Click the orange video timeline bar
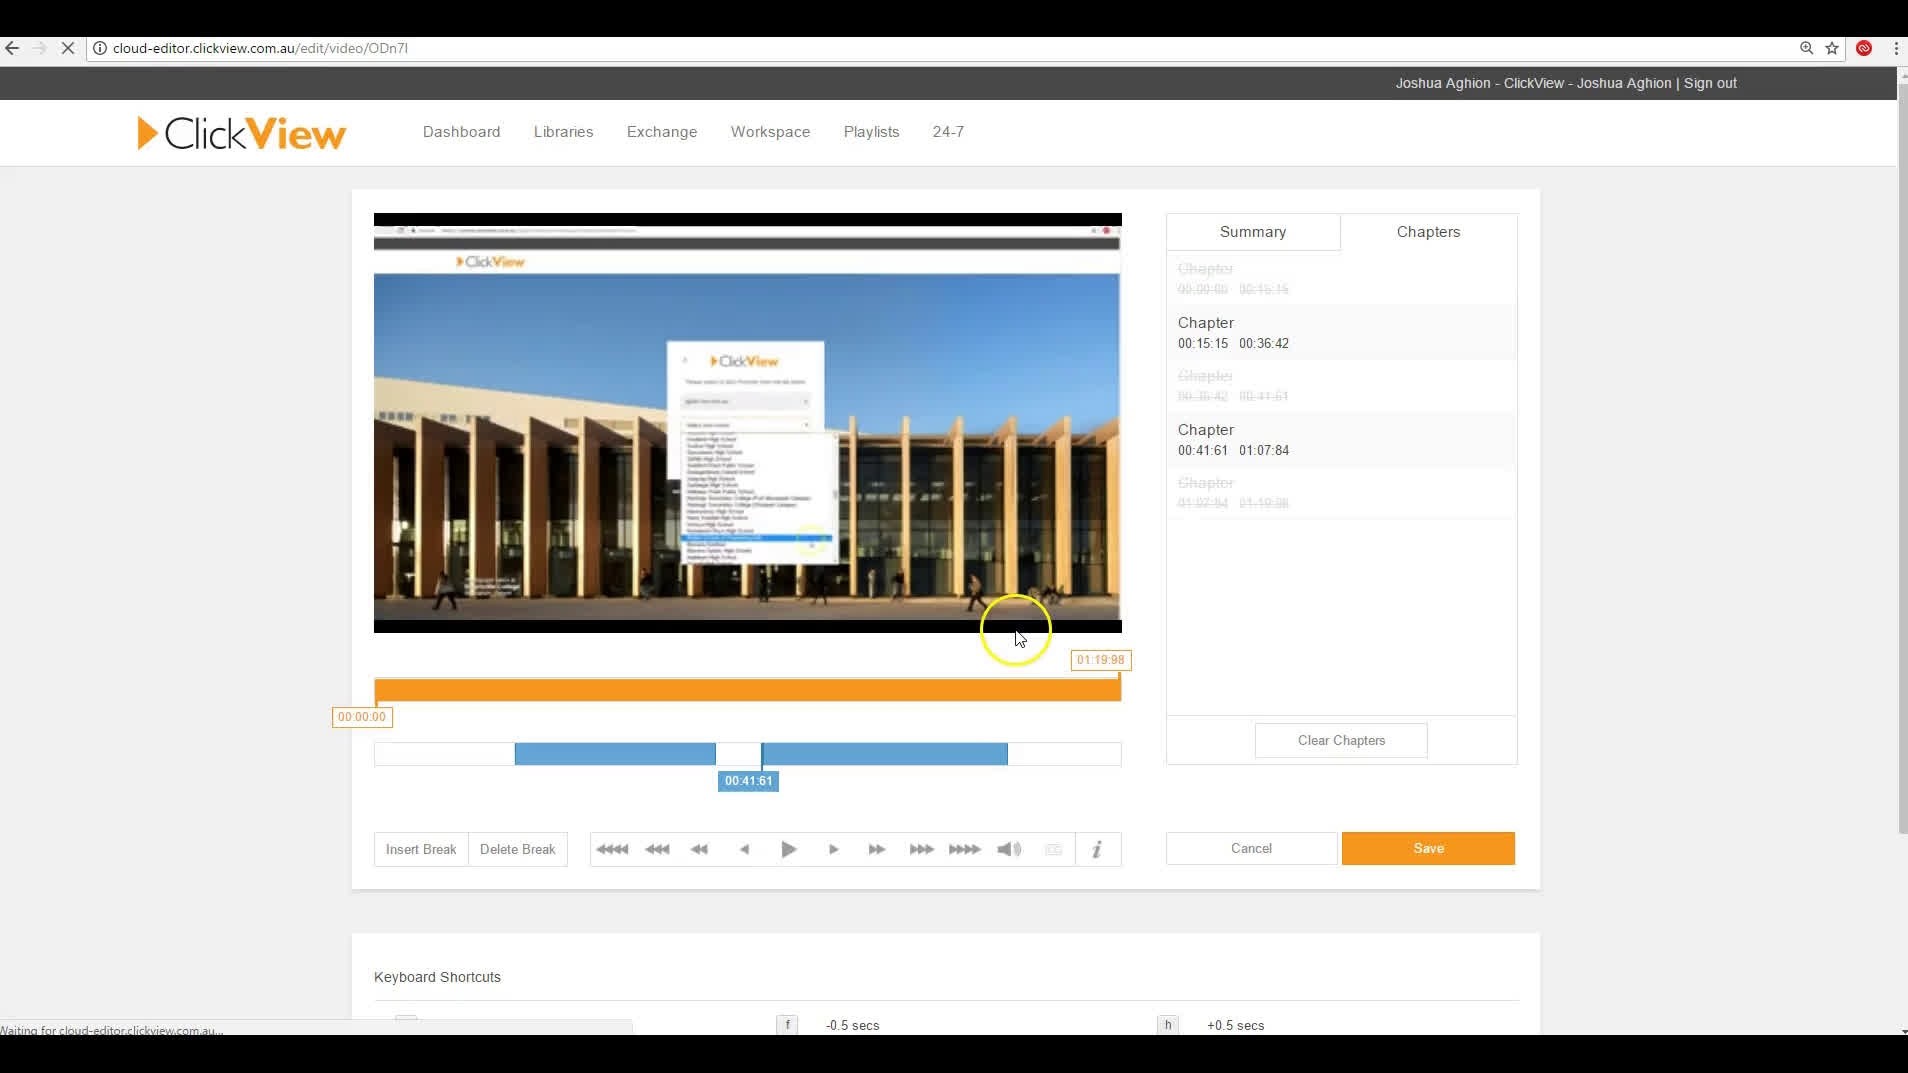The height and width of the screenshot is (1073, 1908). click(747, 690)
